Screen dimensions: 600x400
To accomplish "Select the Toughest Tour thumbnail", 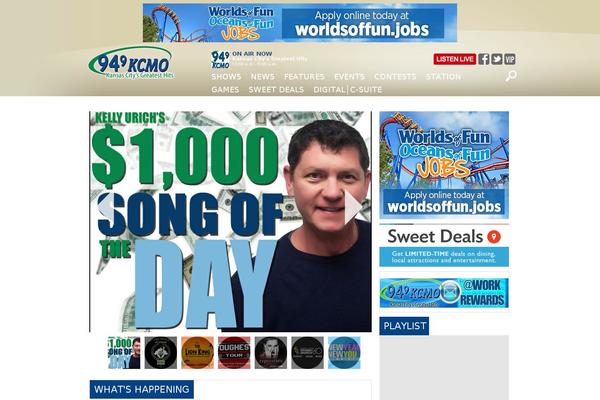I will click(x=234, y=353).
